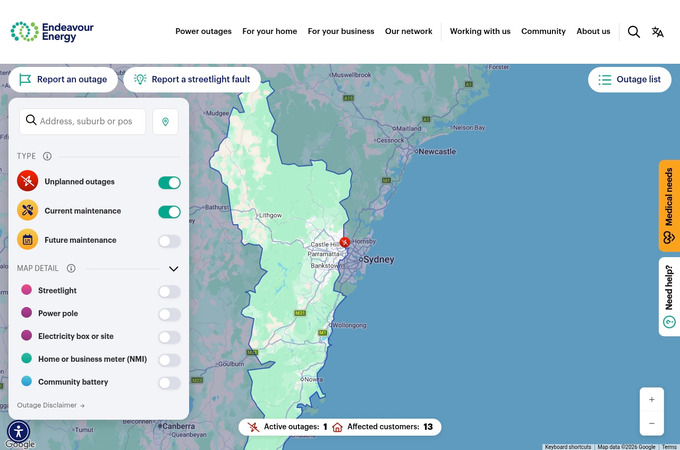Click the Affected customers house icon
The image size is (680, 450).
pos(337,427)
